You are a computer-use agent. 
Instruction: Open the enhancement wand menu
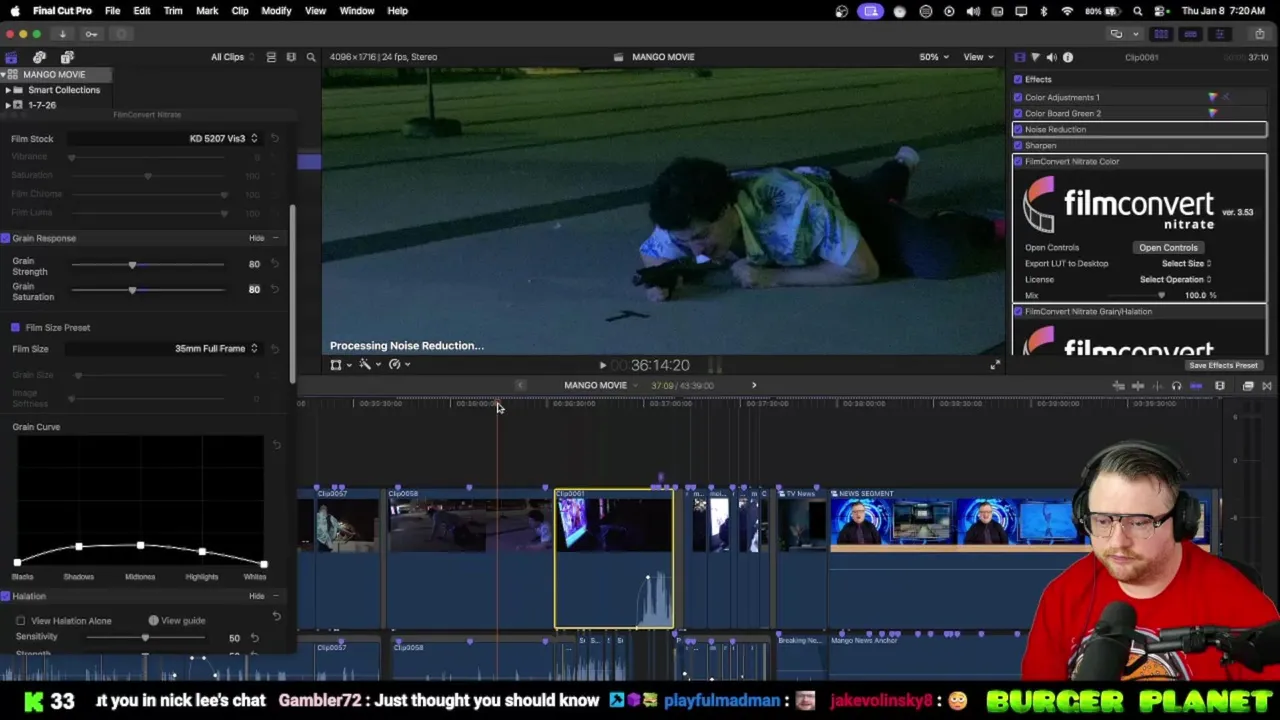[370, 365]
